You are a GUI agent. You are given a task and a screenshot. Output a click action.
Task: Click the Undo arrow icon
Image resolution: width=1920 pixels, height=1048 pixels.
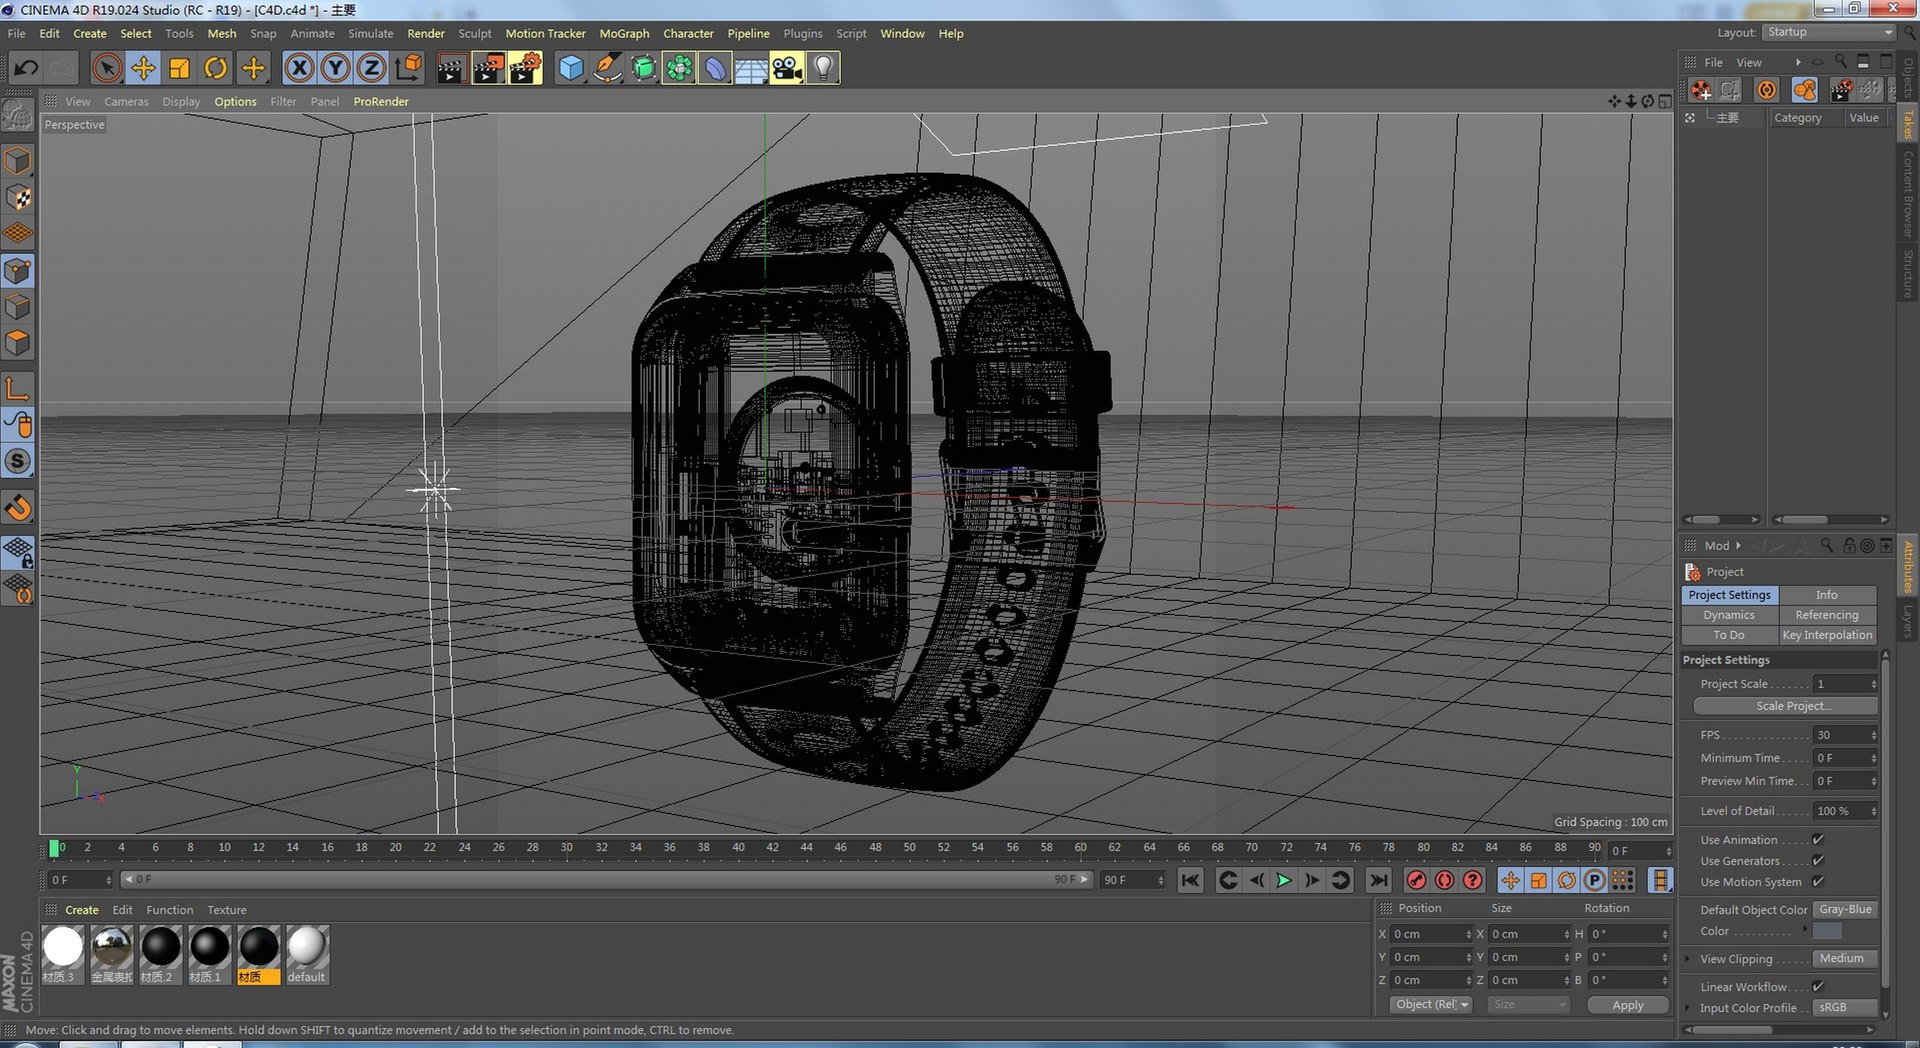point(26,68)
